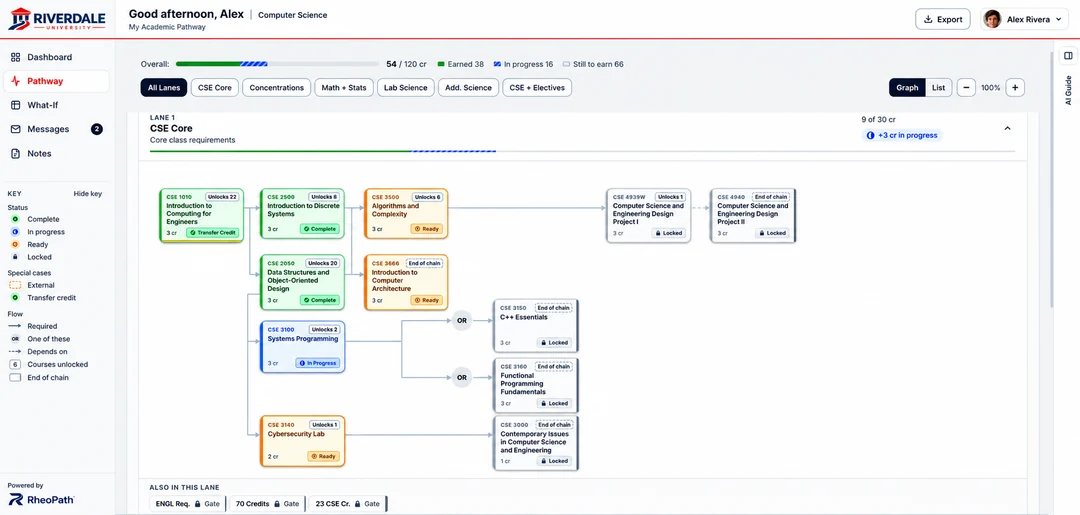This screenshot has height=515, width=1080.
Task: Click Alex Rivera's avatar photo
Action: point(992,19)
